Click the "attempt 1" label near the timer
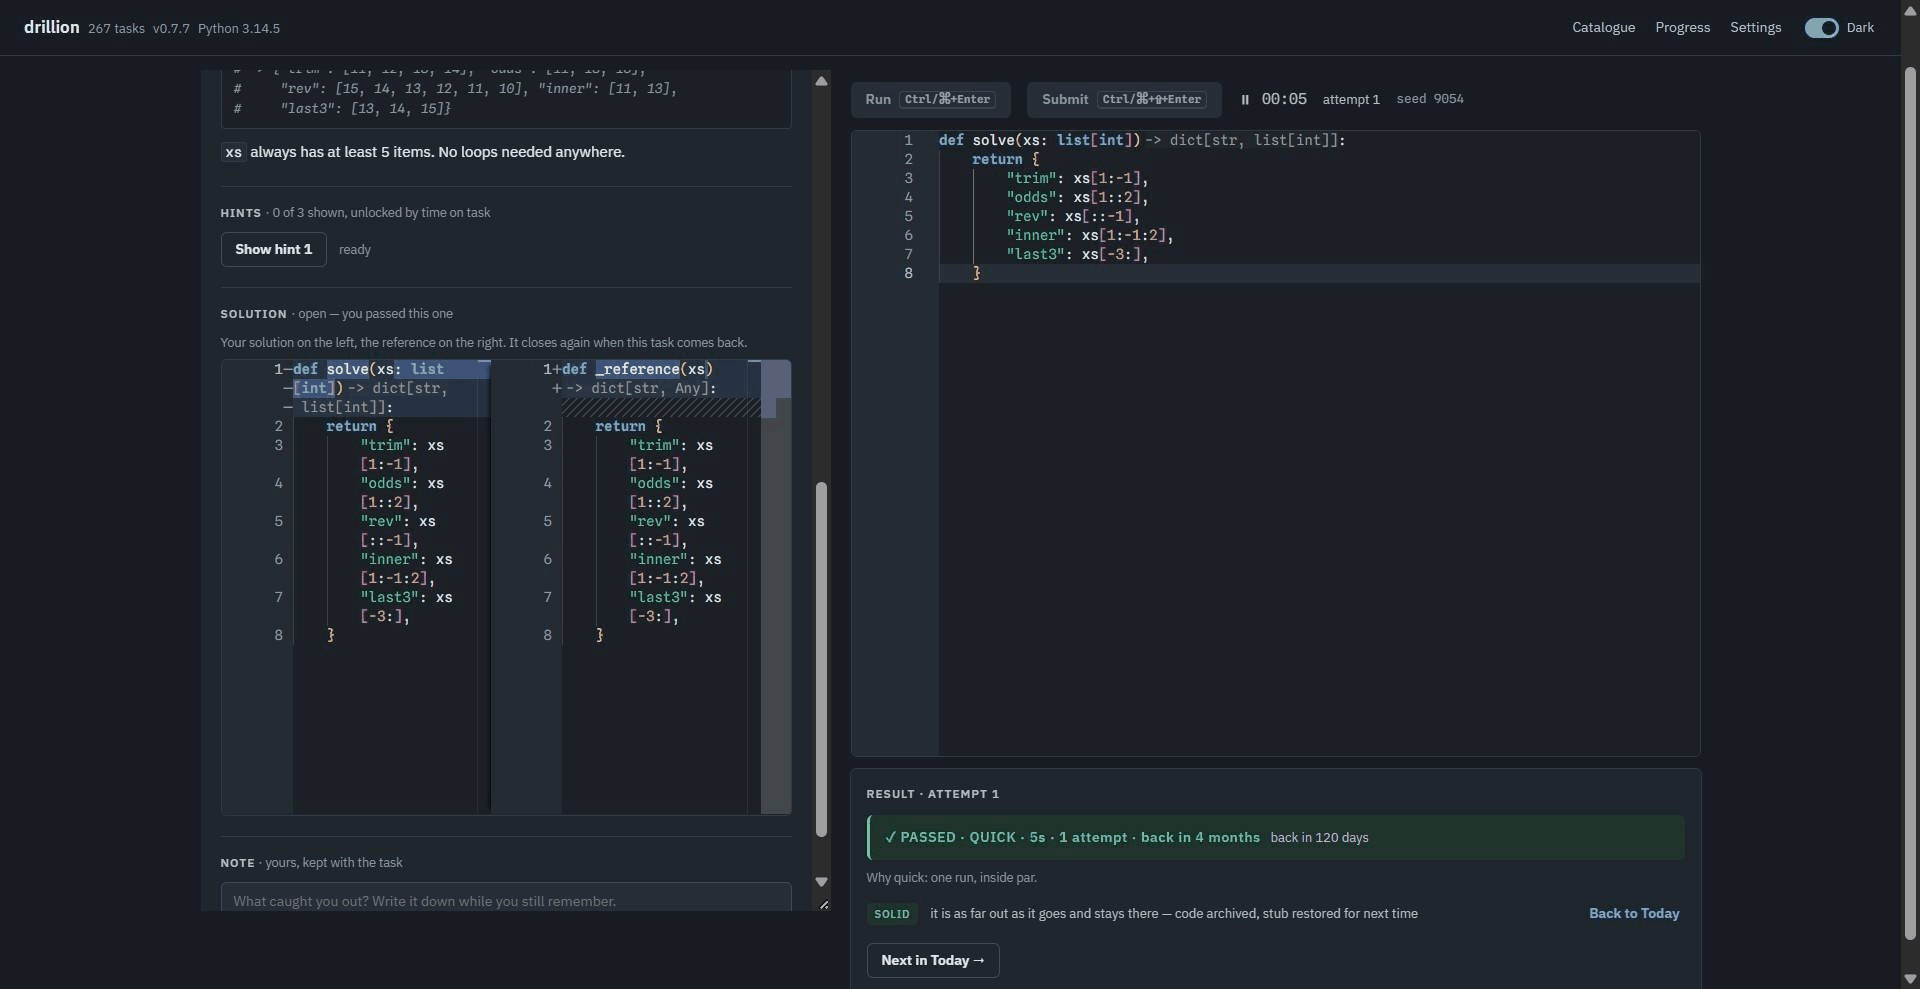The width and height of the screenshot is (1920, 989). 1351,99
